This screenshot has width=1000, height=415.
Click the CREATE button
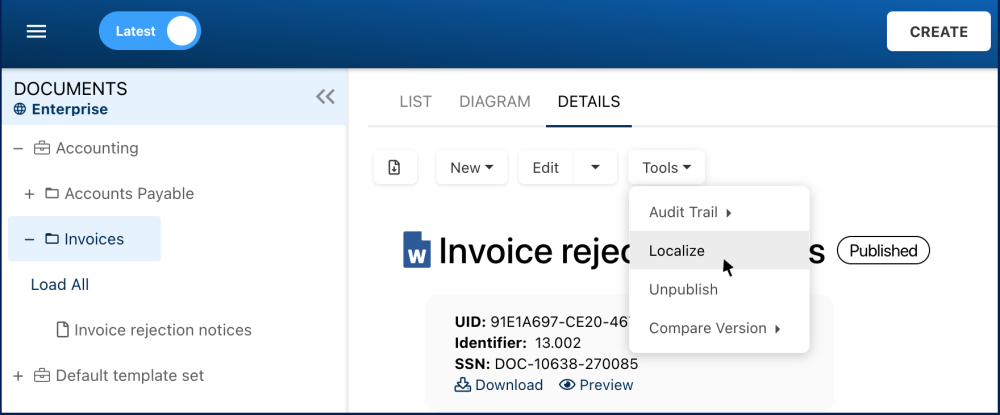[x=938, y=31]
